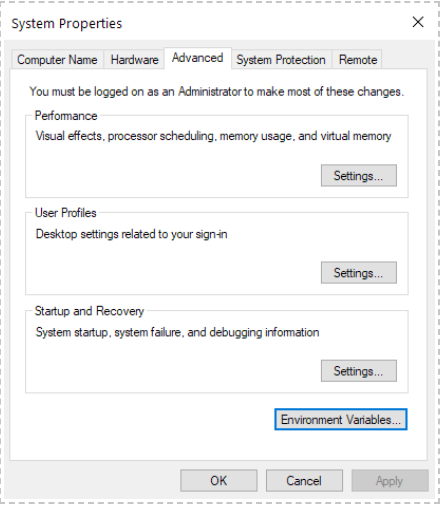Image resolution: width=443 pixels, height=508 pixels.
Task: Select the Advanced tab
Action: coord(198,58)
